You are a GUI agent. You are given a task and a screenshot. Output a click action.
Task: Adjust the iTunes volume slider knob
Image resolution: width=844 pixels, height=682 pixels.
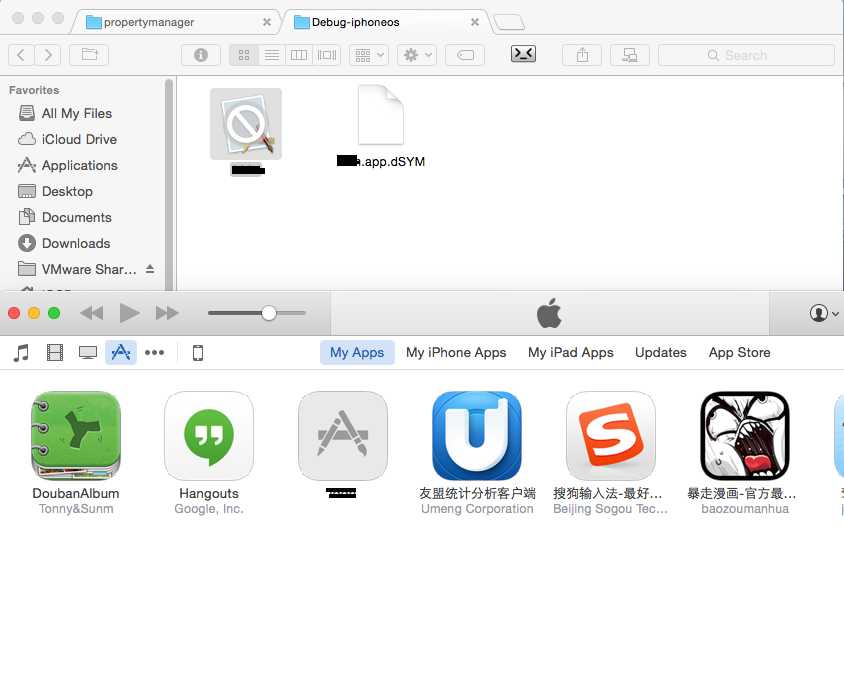pos(269,313)
